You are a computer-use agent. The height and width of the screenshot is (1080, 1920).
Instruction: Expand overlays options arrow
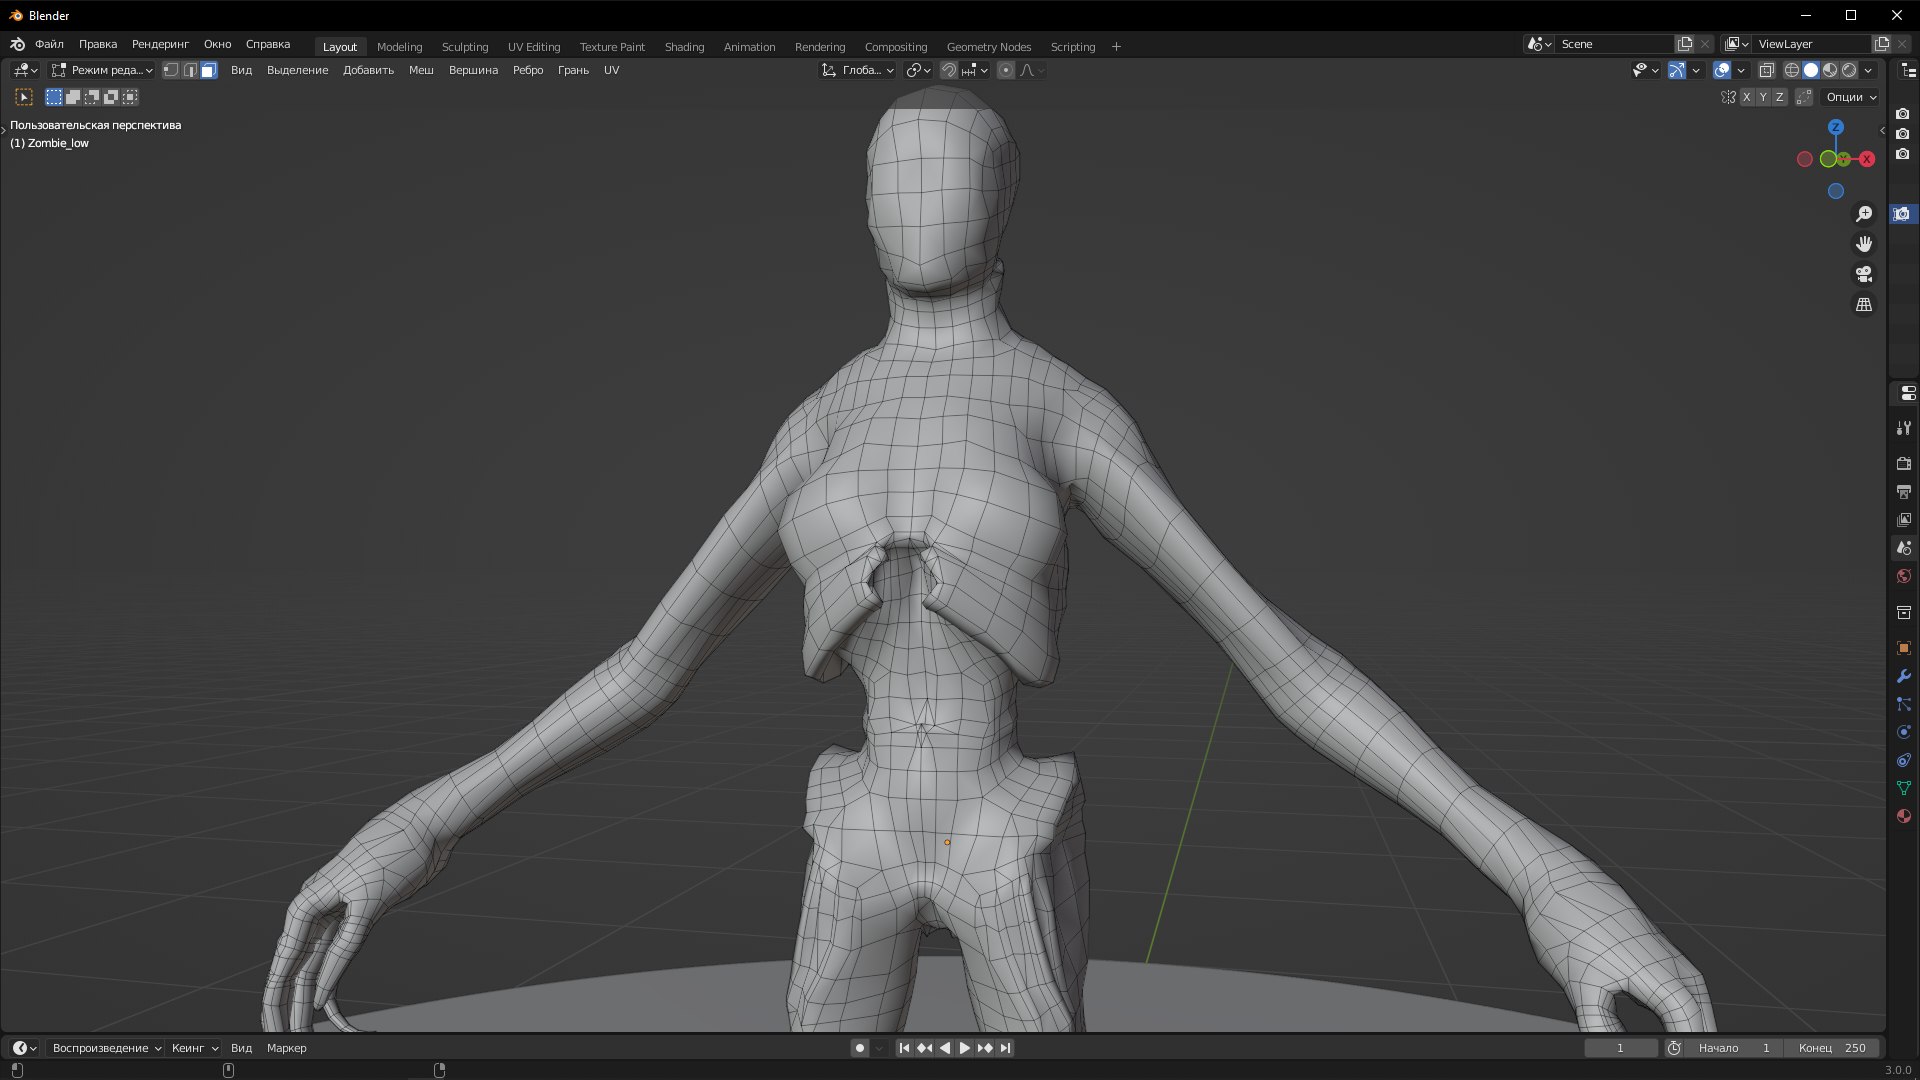(1741, 70)
